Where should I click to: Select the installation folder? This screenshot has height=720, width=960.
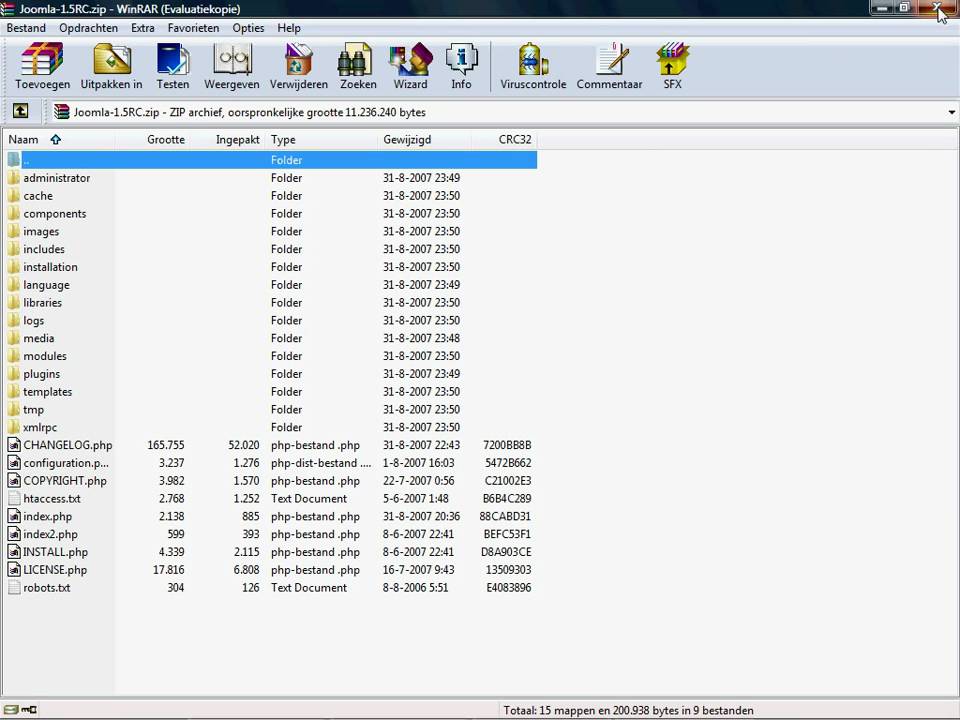(x=50, y=267)
